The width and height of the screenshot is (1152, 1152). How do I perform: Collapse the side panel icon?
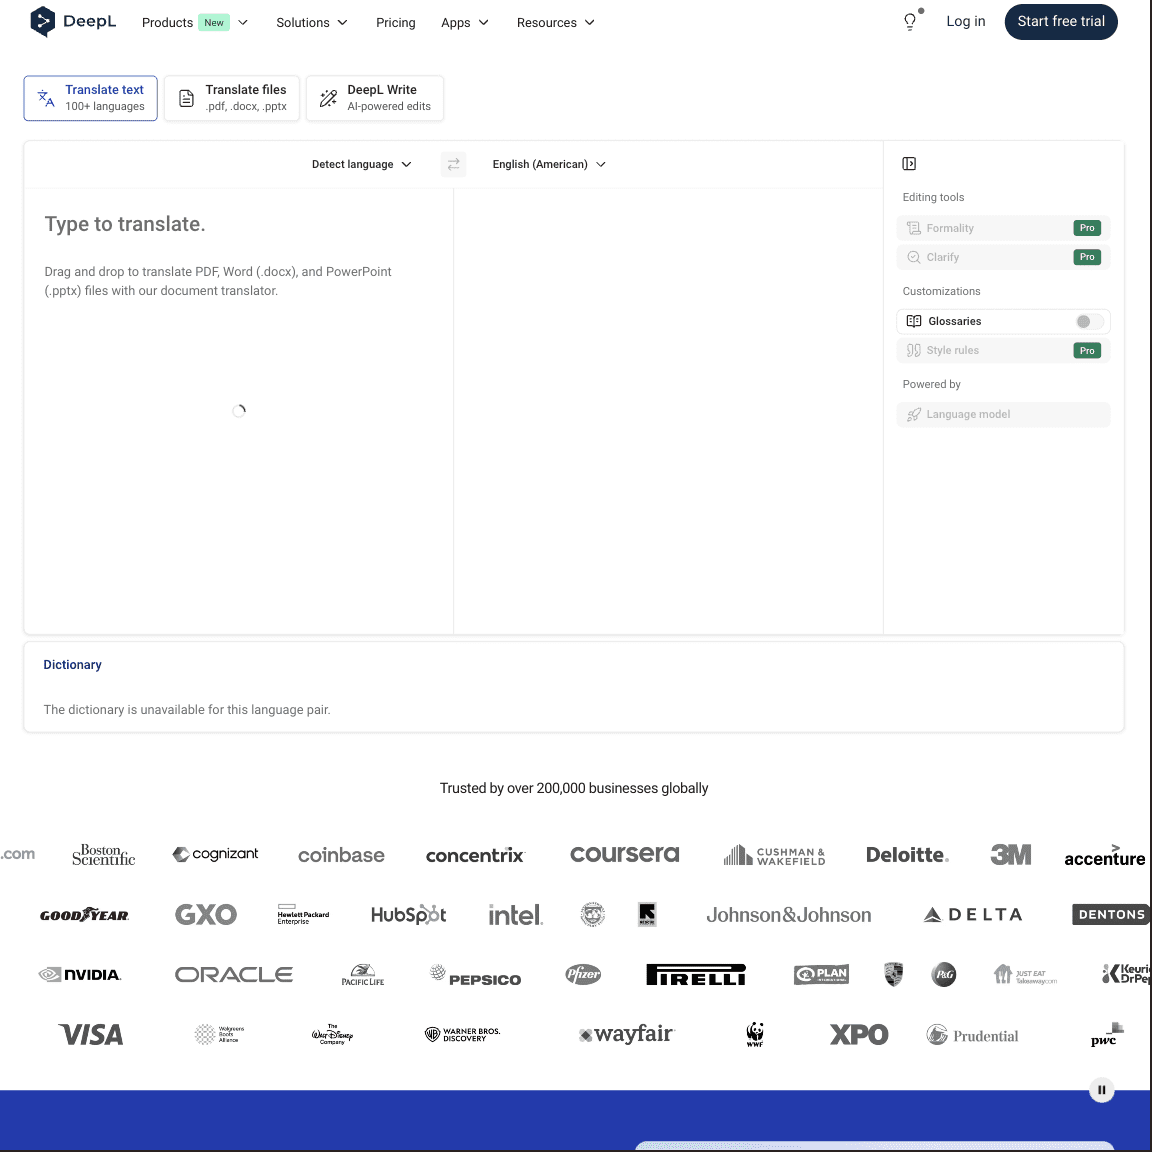(x=909, y=164)
